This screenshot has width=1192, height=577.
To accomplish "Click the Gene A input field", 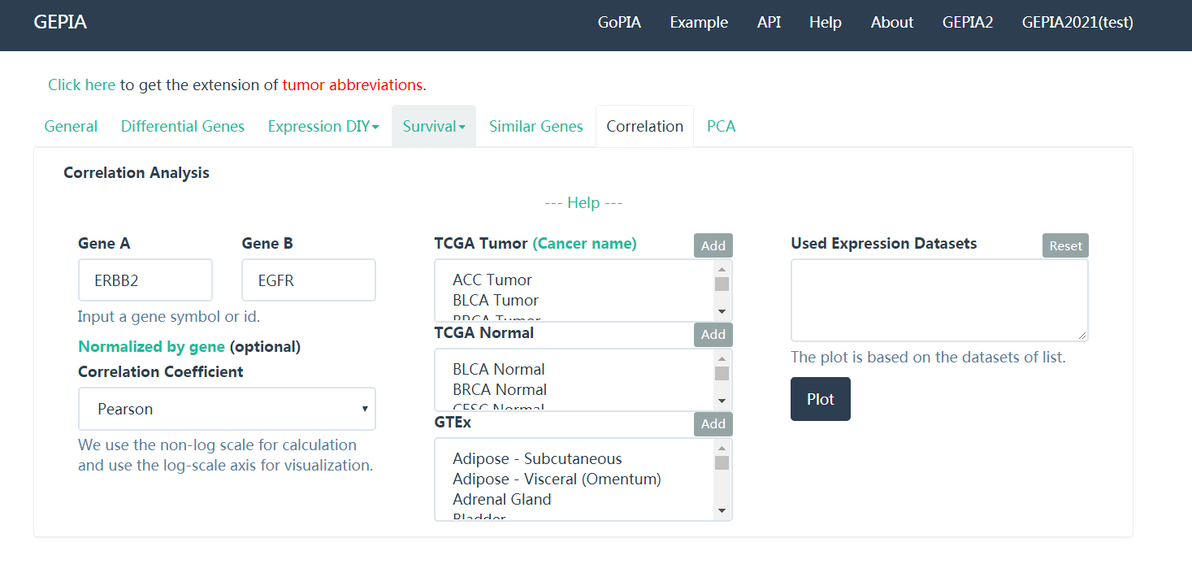I will click(x=145, y=281).
